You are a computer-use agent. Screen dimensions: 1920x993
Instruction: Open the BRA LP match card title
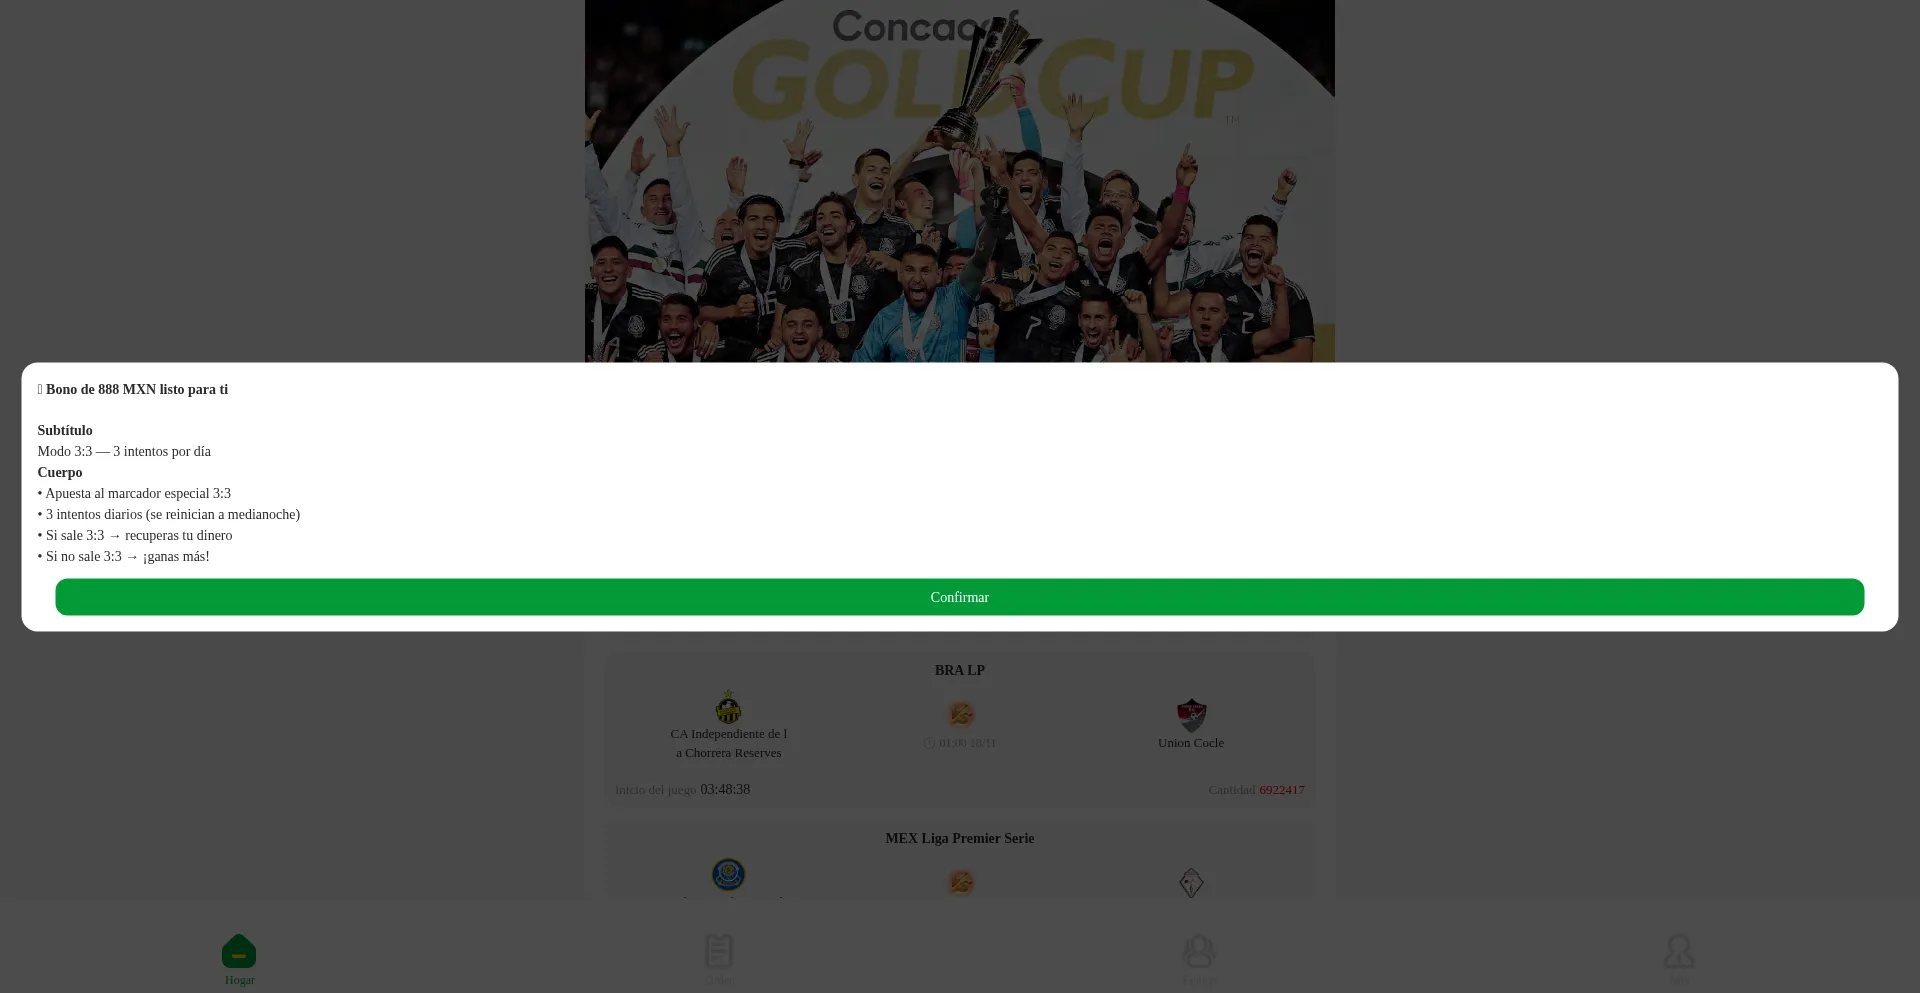pyautogui.click(x=959, y=670)
